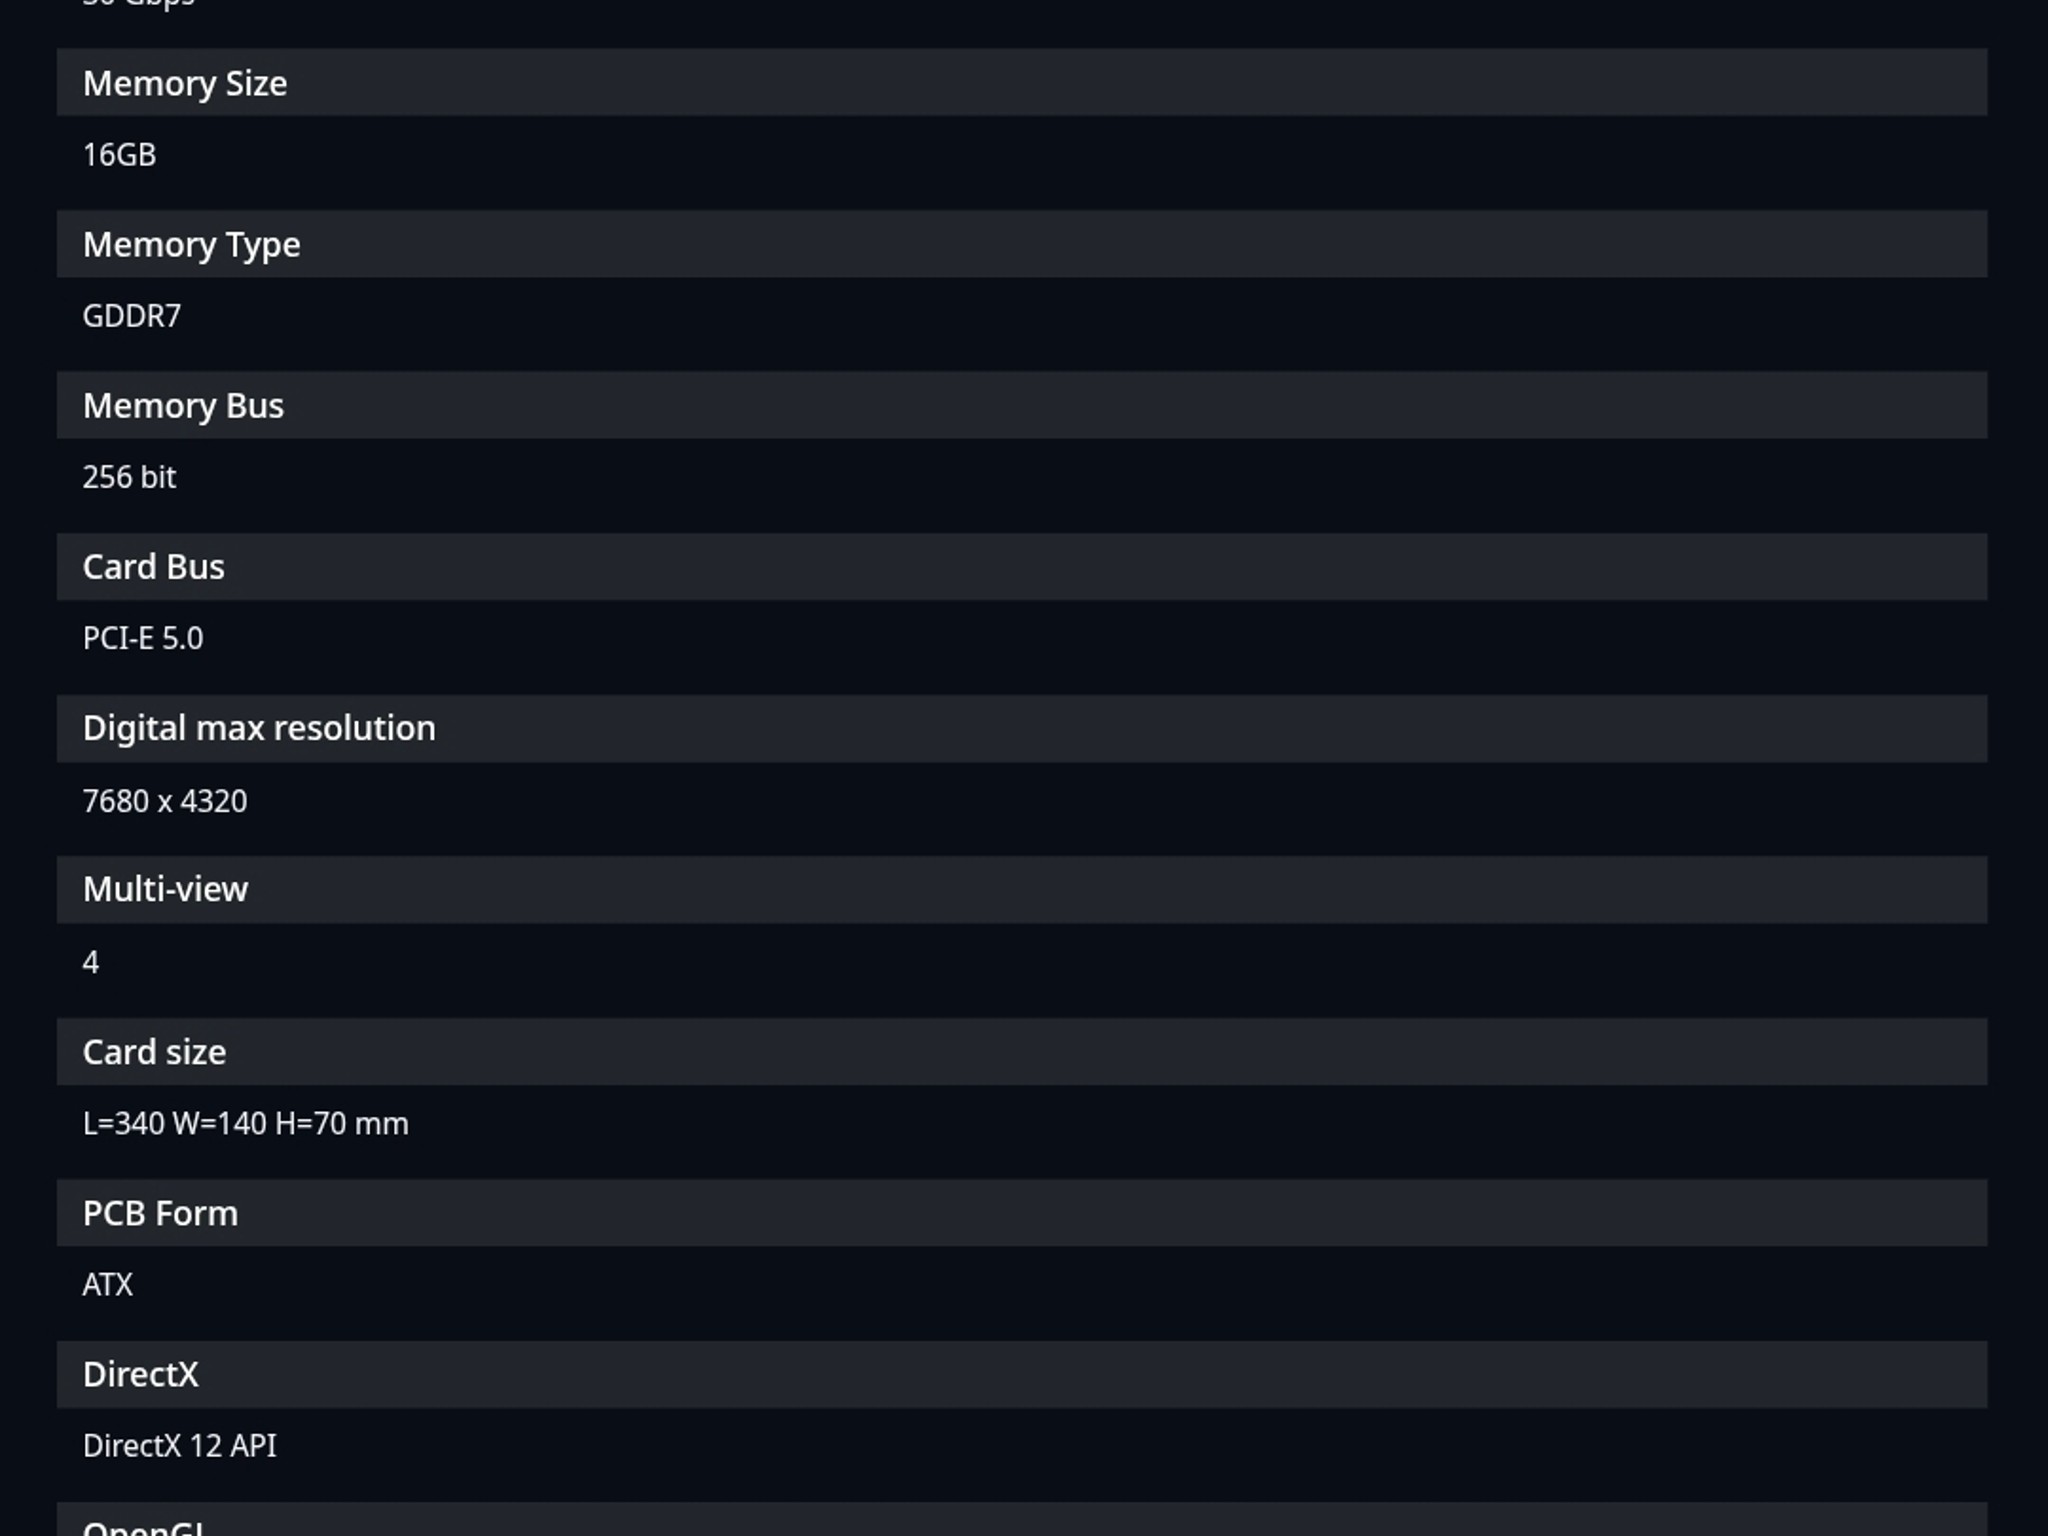Viewport: 2048px width, 1536px height.
Task: Select the Multi-view value 4
Action: tap(91, 962)
